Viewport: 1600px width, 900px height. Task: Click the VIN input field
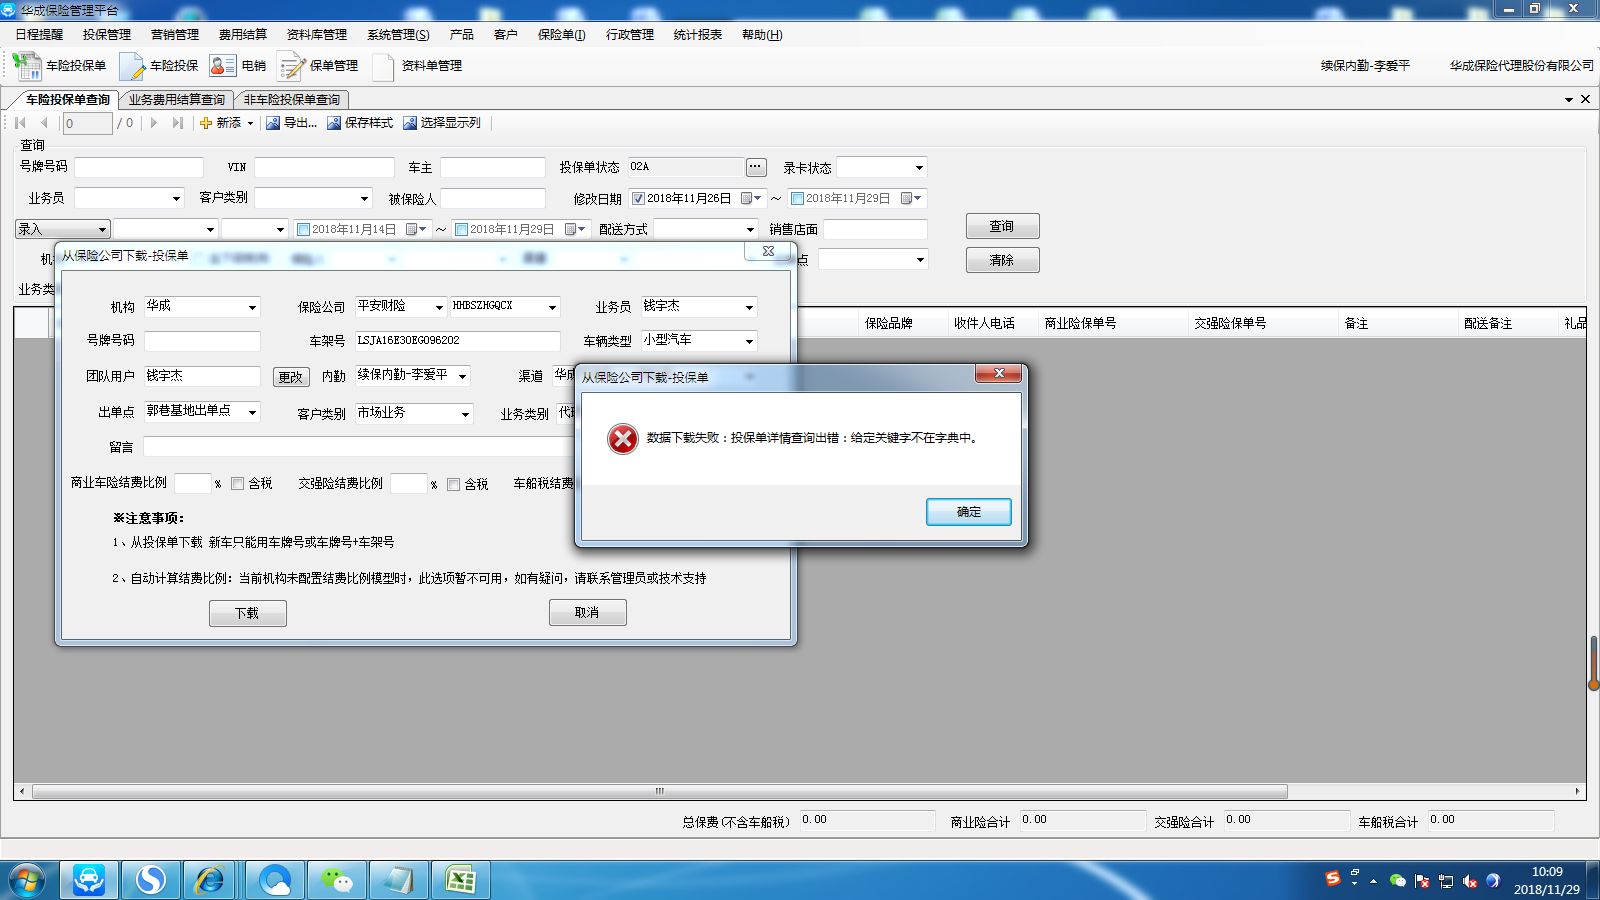[x=324, y=167]
